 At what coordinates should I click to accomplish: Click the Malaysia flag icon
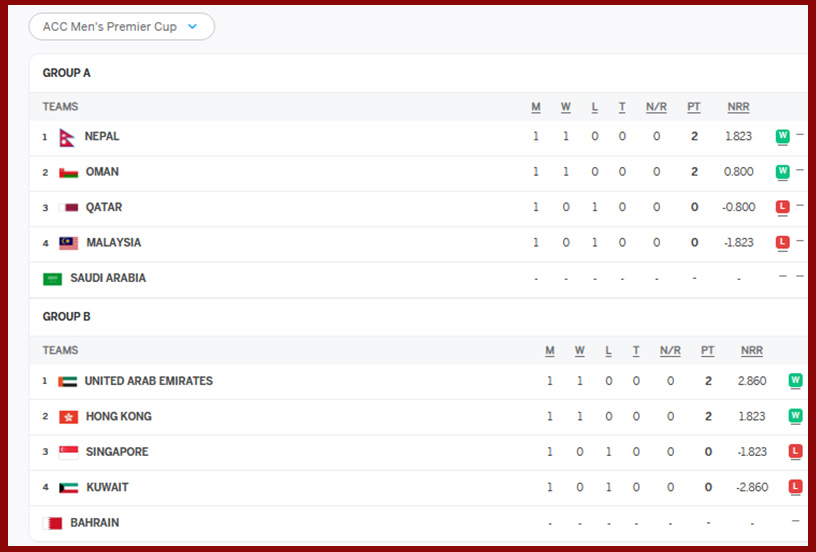click(x=68, y=243)
